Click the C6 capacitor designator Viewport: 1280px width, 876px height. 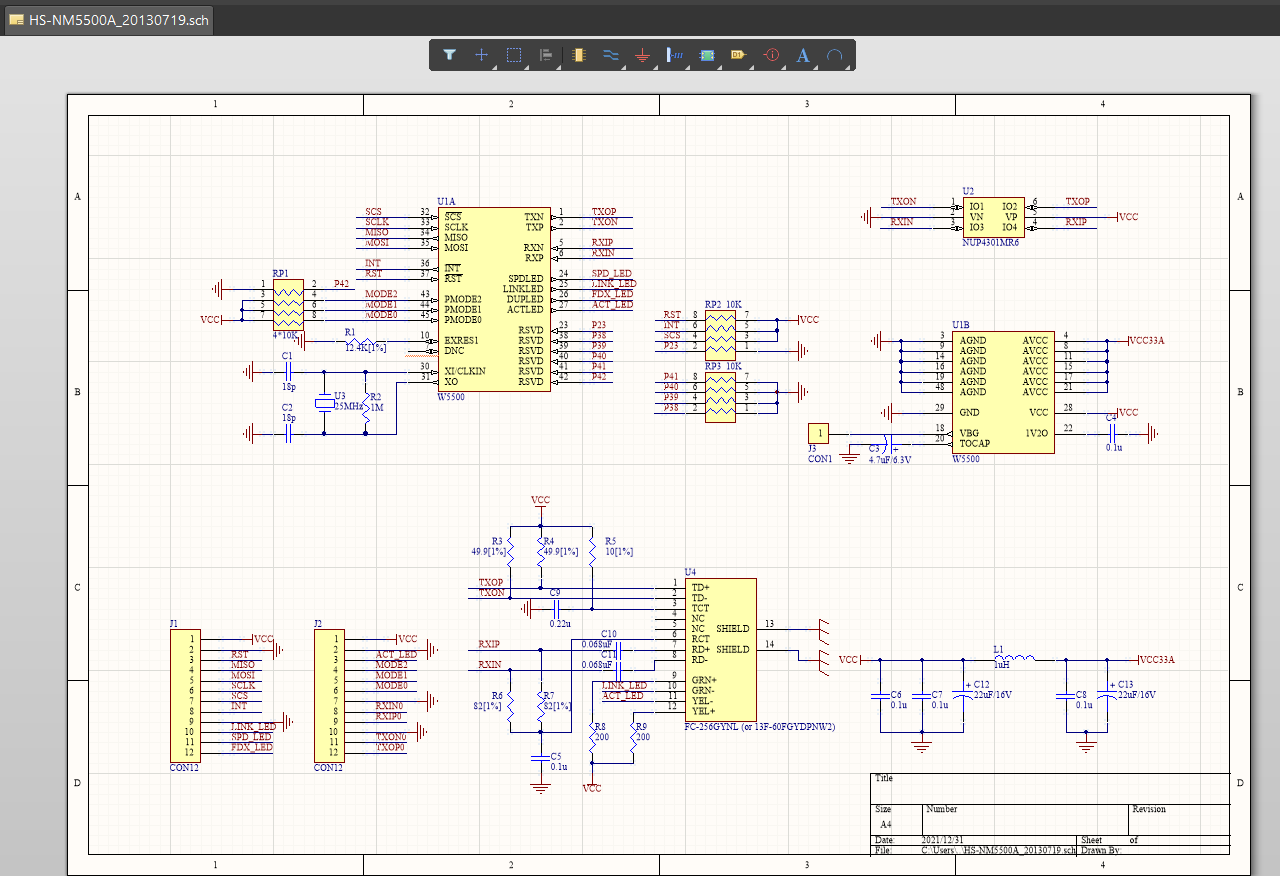pos(896,694)
